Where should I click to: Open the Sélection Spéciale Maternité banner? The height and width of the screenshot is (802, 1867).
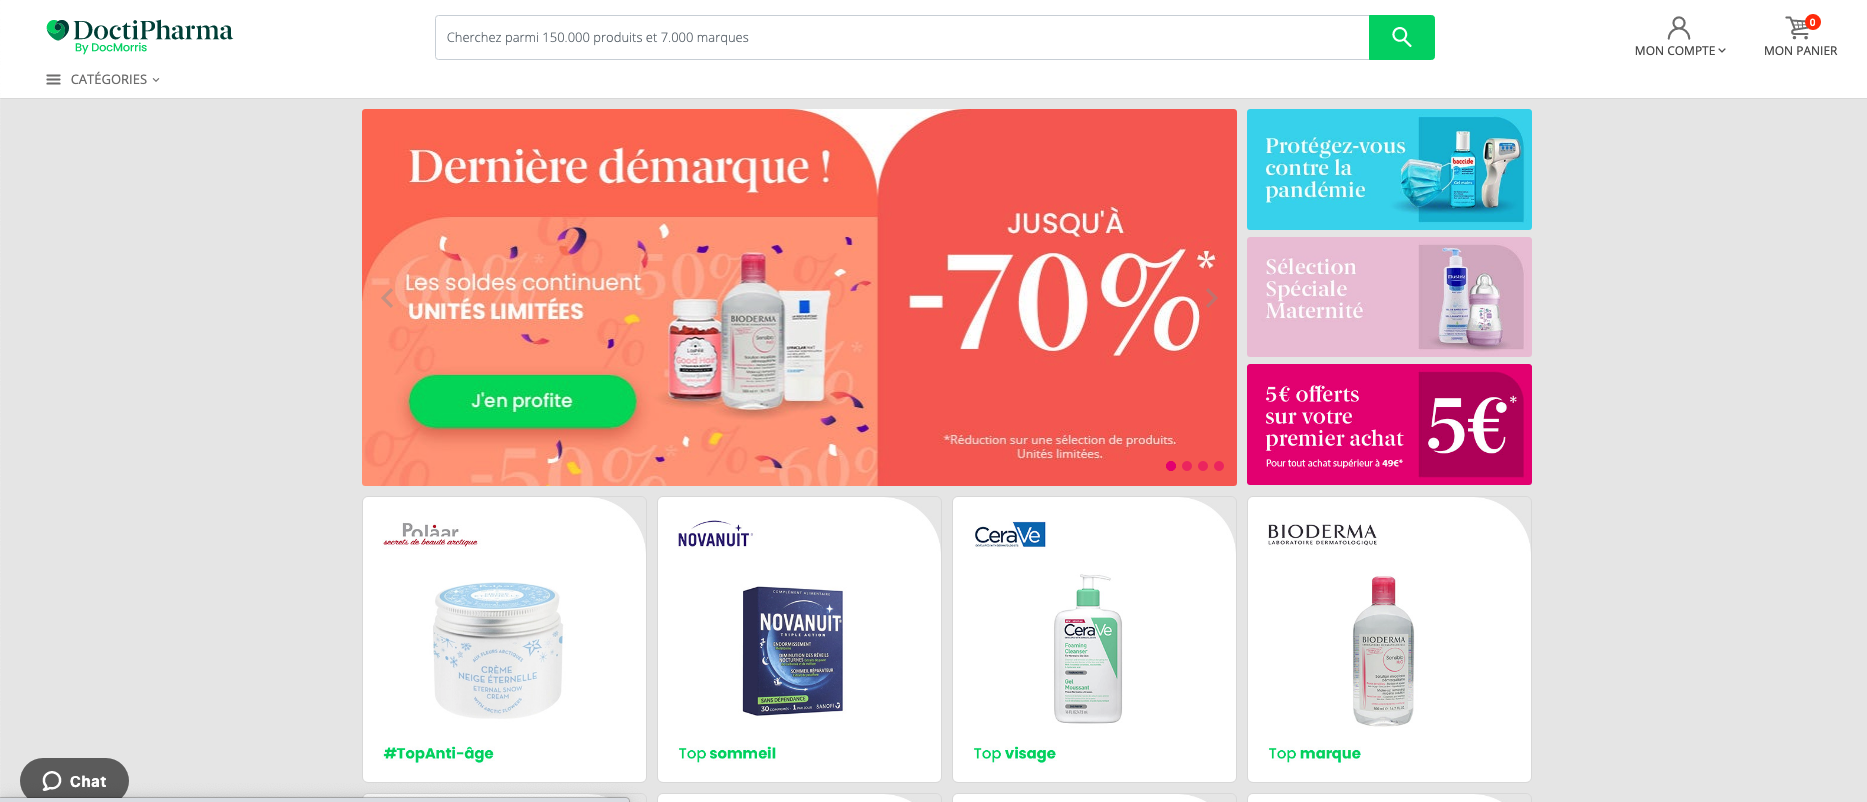[x=1389, y=297]
